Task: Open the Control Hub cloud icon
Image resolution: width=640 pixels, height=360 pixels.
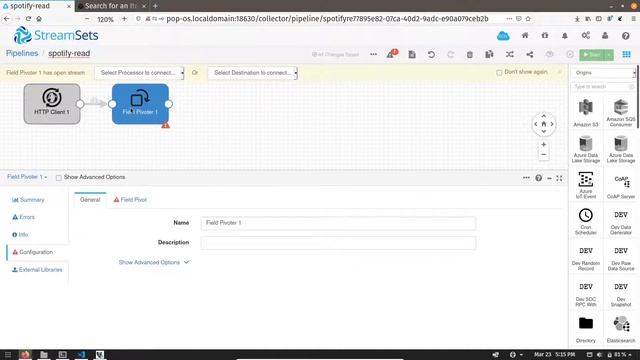Action: [x=503, y=36]
